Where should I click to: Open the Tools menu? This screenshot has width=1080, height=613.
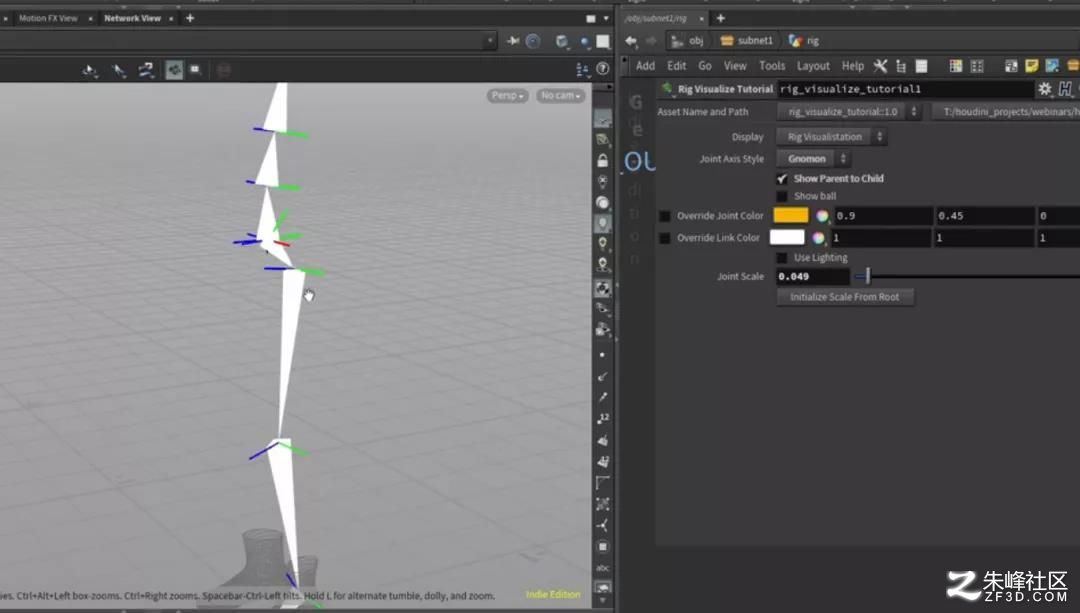pyautogui.click(x=772, y=66)
